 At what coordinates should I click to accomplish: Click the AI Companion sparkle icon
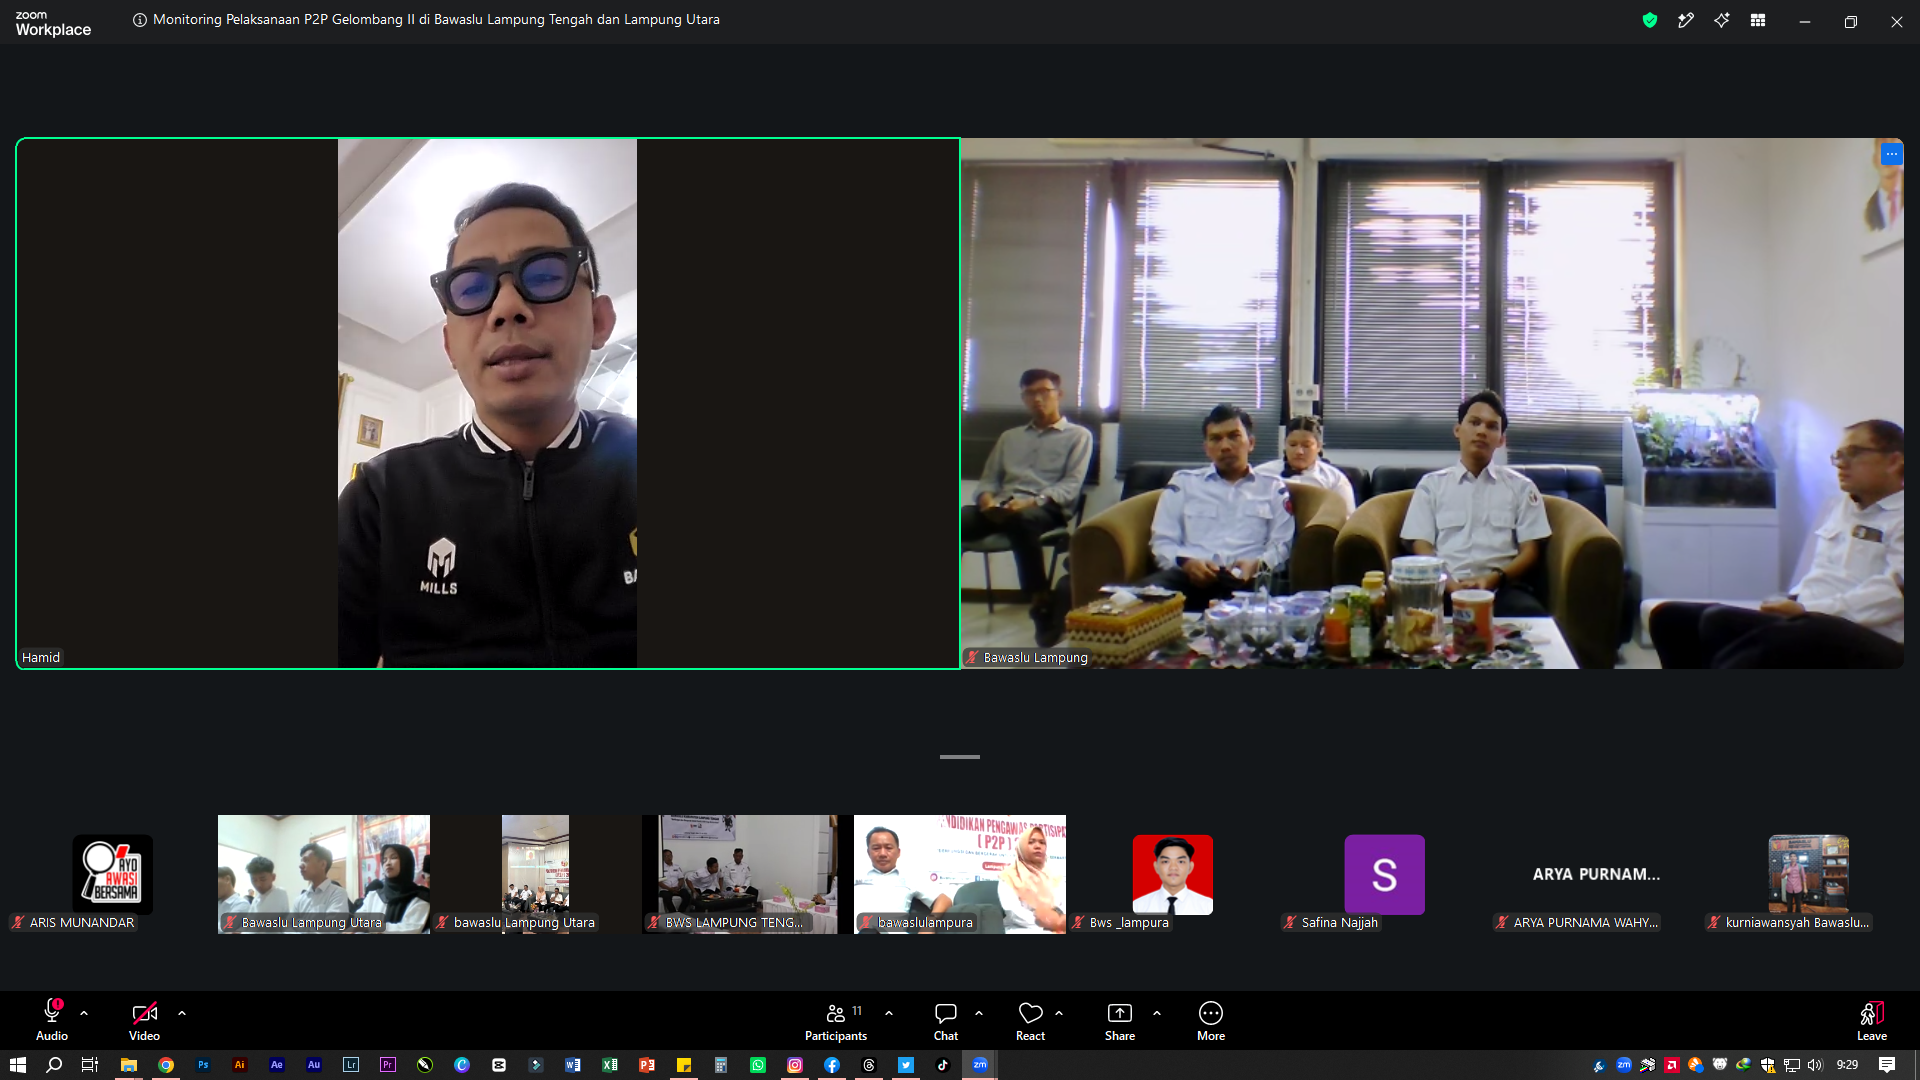coord(1722,20)
